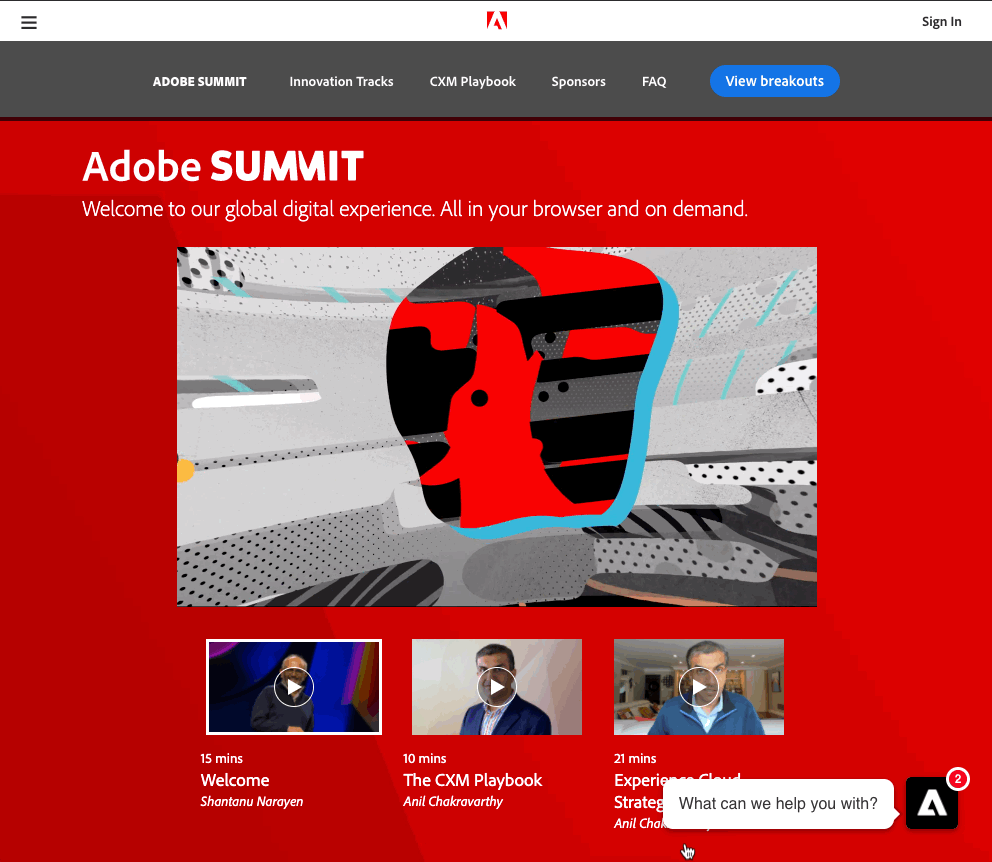Click the 'What can we help you with?' bubble

[x=778, y=803]
